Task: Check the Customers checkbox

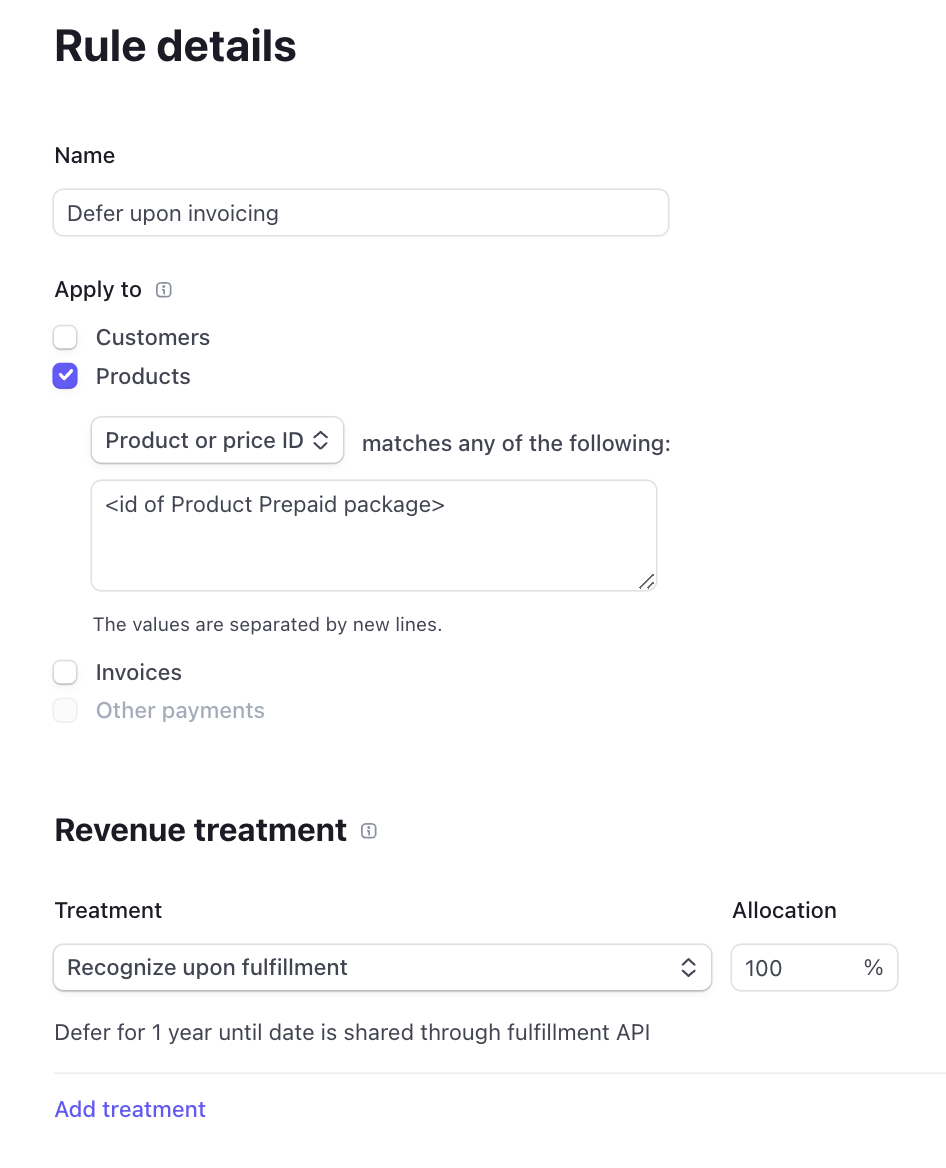Action: click(65, 337)
